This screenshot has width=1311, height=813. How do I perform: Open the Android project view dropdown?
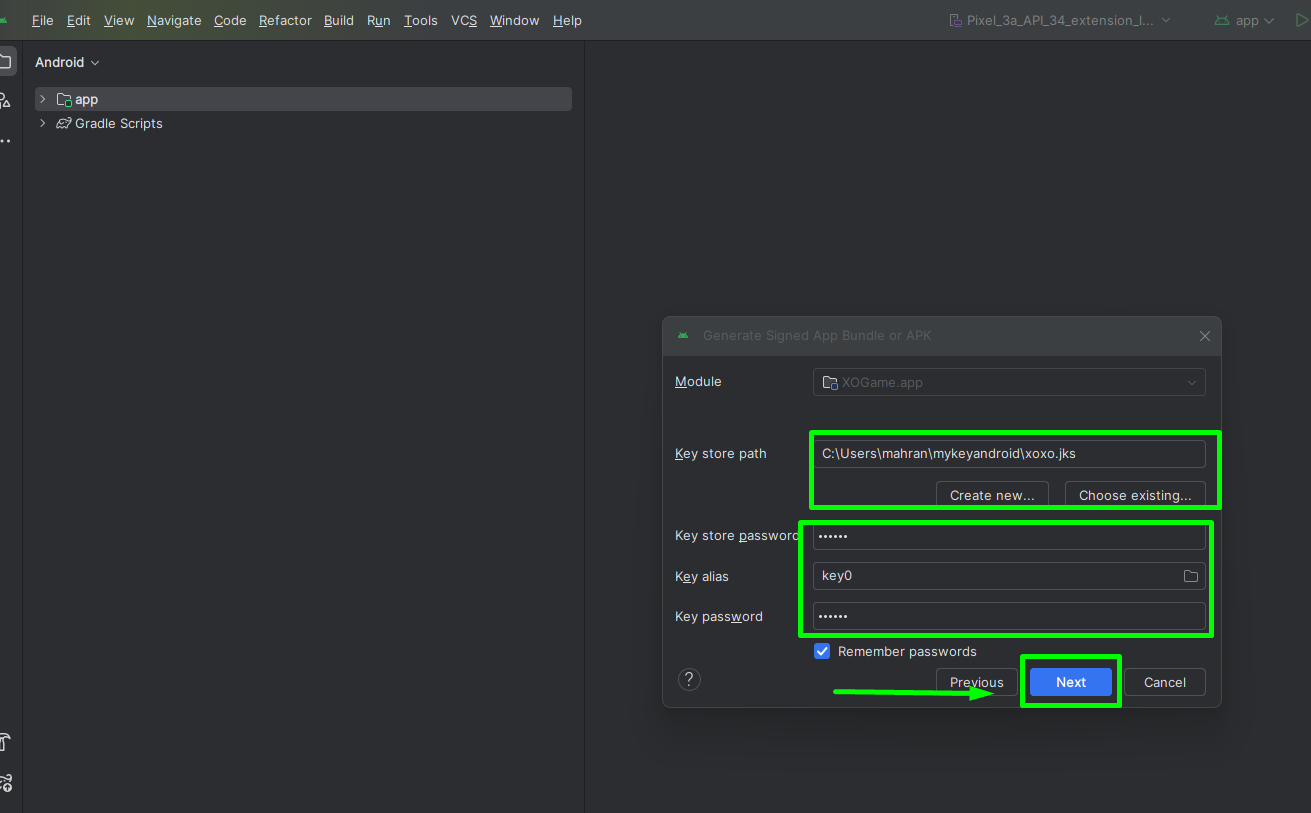point(67,62)
